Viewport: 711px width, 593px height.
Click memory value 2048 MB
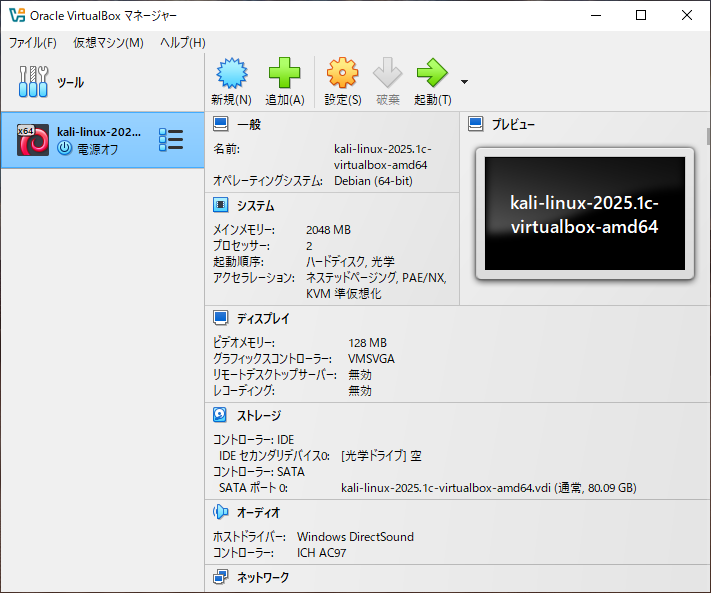(x=328, y=230)
